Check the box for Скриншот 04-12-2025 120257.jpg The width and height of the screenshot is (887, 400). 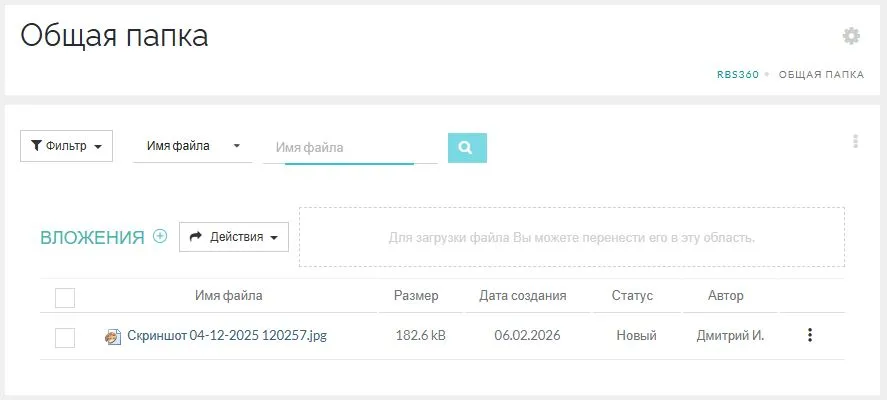tap(65, 337)
